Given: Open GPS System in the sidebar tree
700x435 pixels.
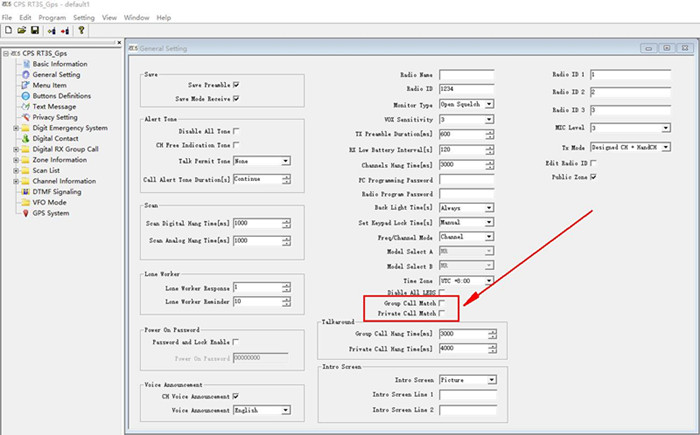Looking at the screenshot, I should tap(51, 212).
